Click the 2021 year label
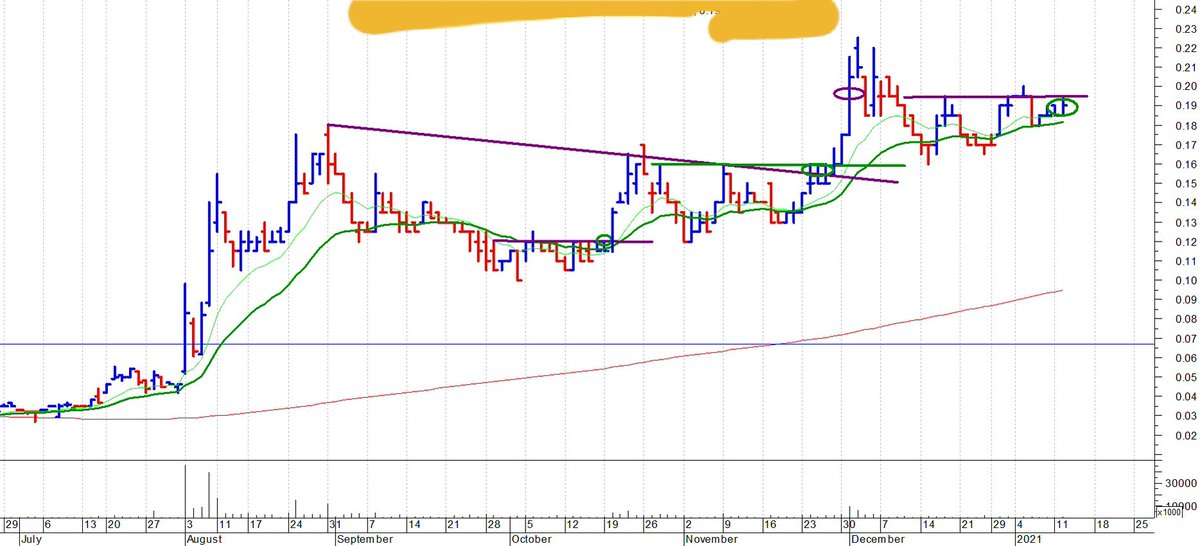 pos(1031,538)
